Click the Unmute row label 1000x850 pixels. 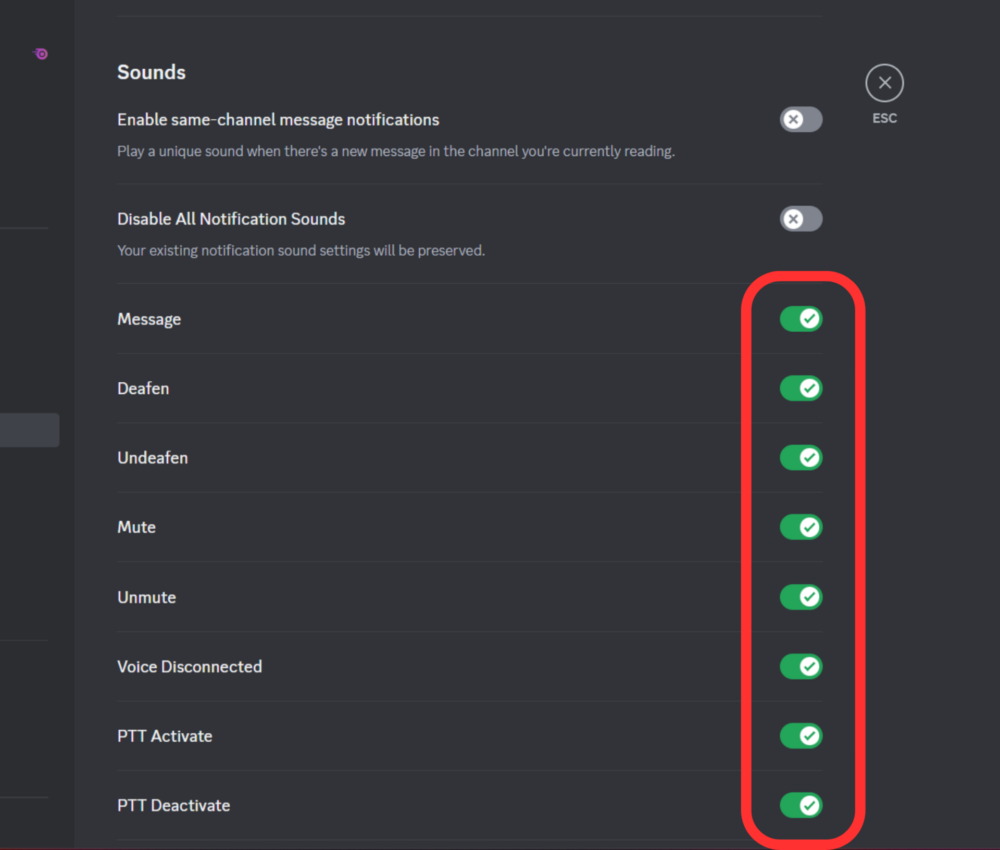click(x=146, y=597)
